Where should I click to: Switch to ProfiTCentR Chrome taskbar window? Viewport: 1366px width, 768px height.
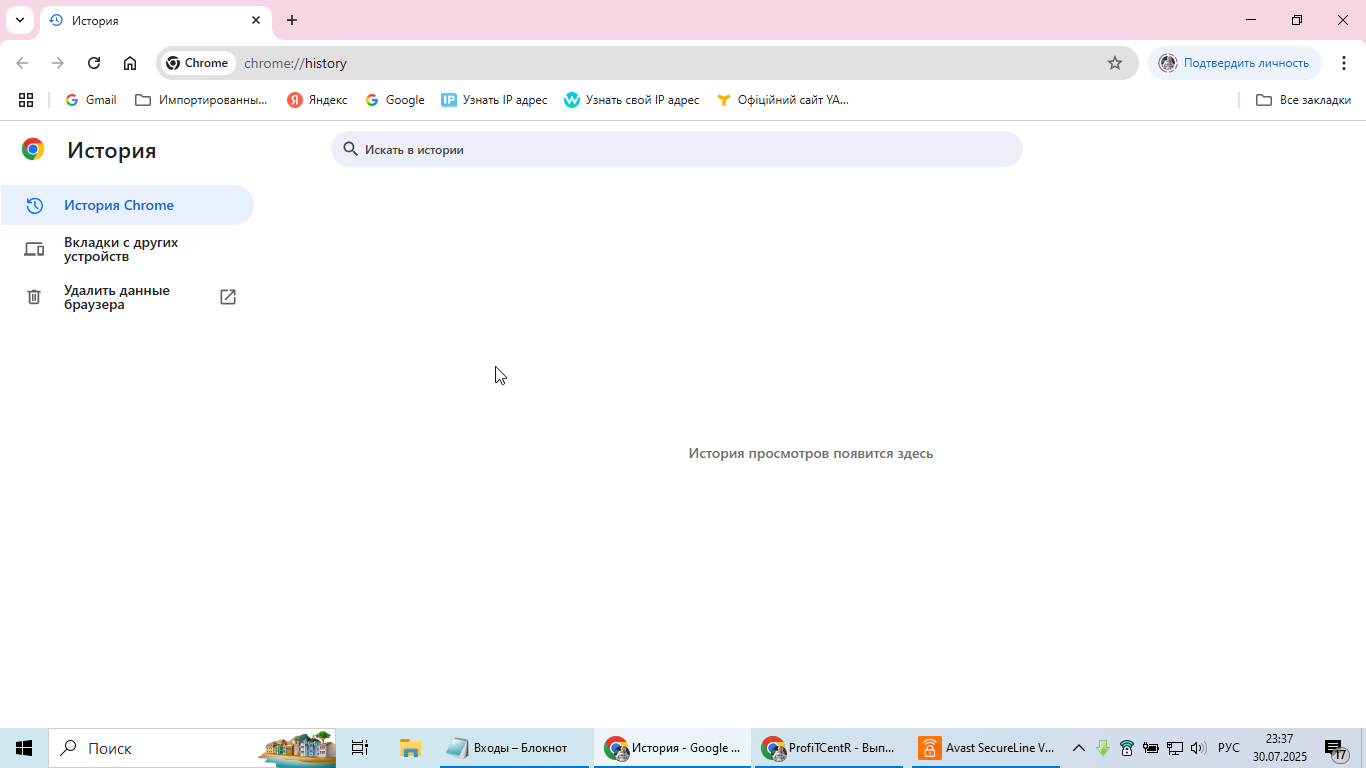tap(829, 748)
